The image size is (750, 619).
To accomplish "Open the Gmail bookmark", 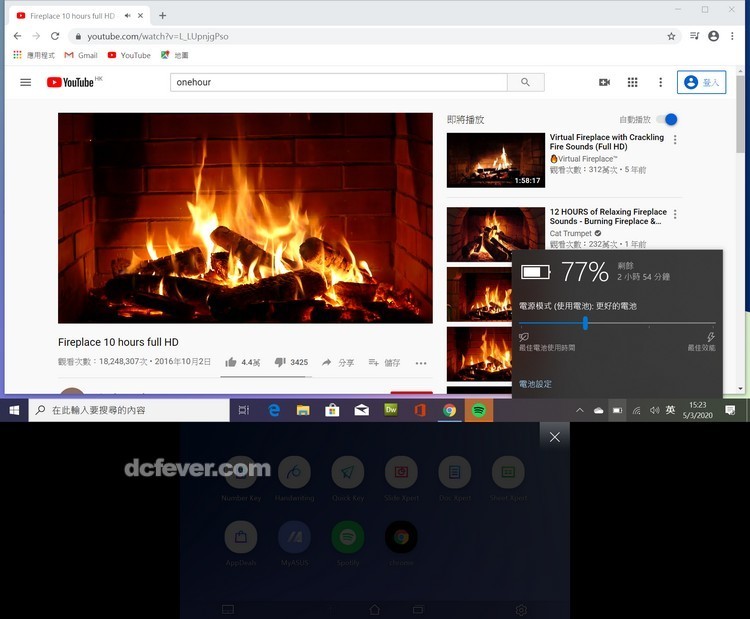I will (x=81, y=55).
